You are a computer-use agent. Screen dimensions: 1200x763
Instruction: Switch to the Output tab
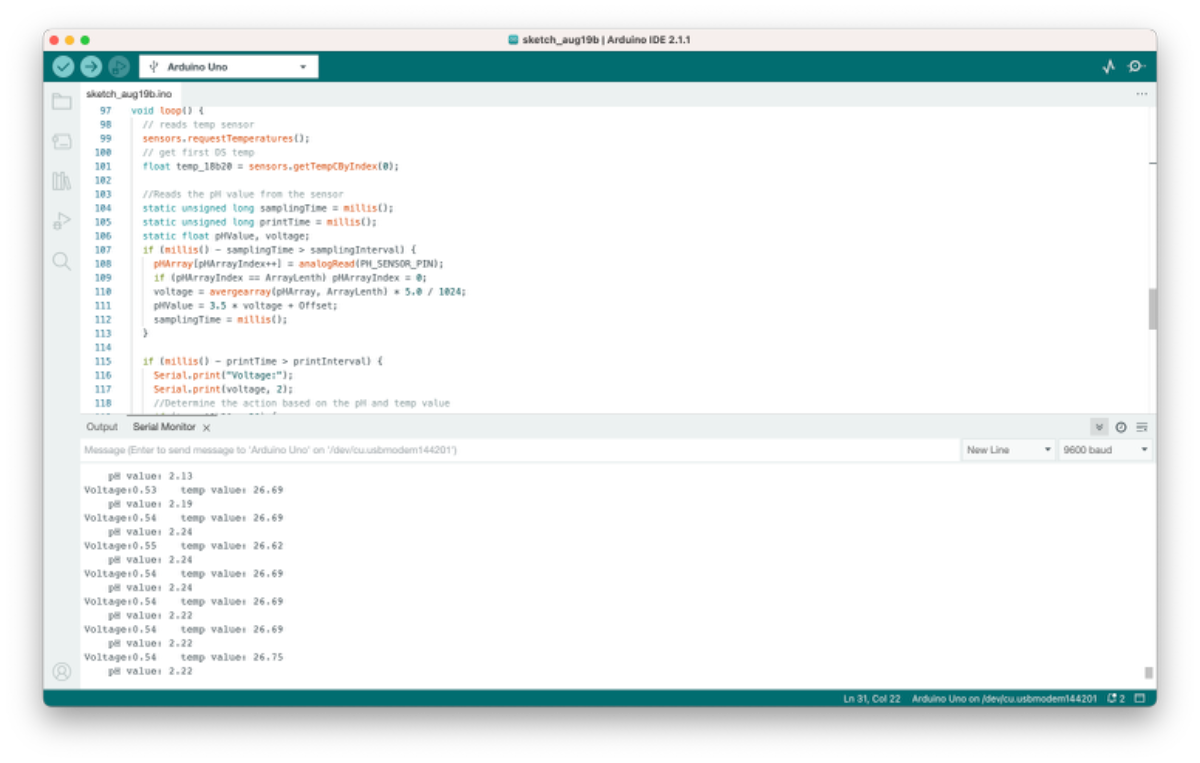[x=102, y=427]
